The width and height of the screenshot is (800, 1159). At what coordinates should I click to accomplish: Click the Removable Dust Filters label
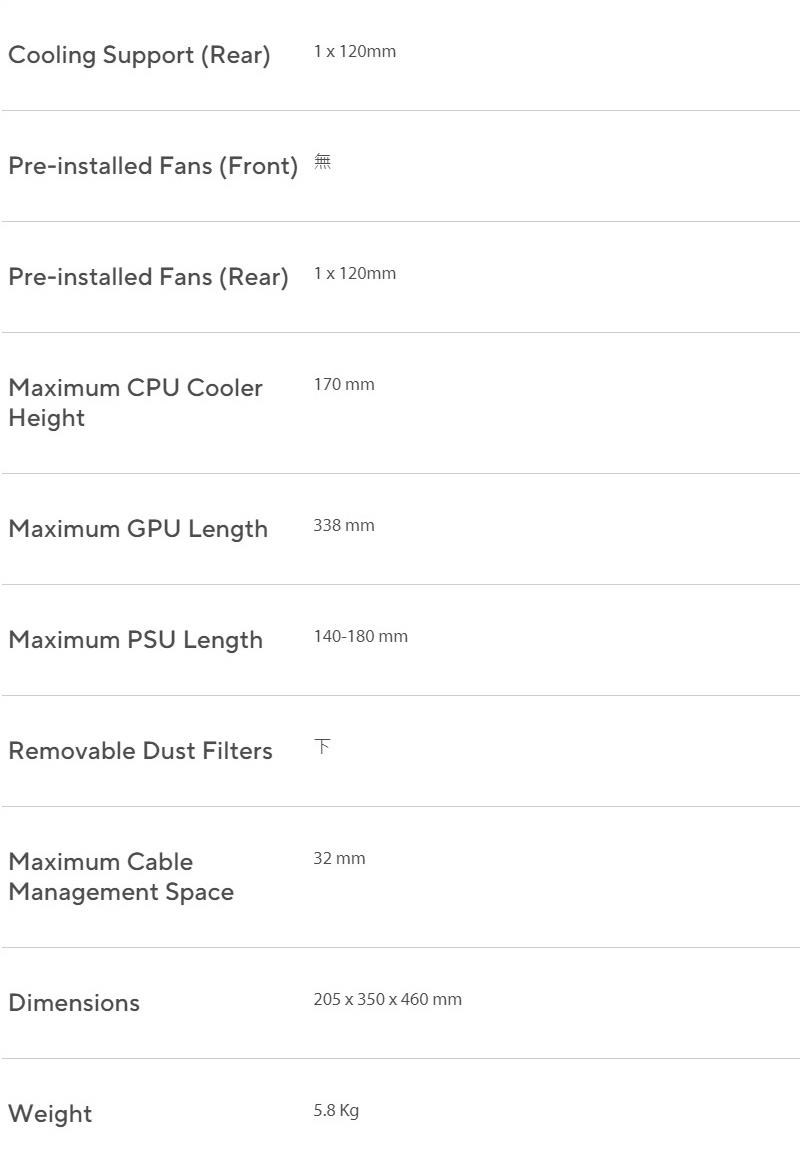(x=140, y=751)
